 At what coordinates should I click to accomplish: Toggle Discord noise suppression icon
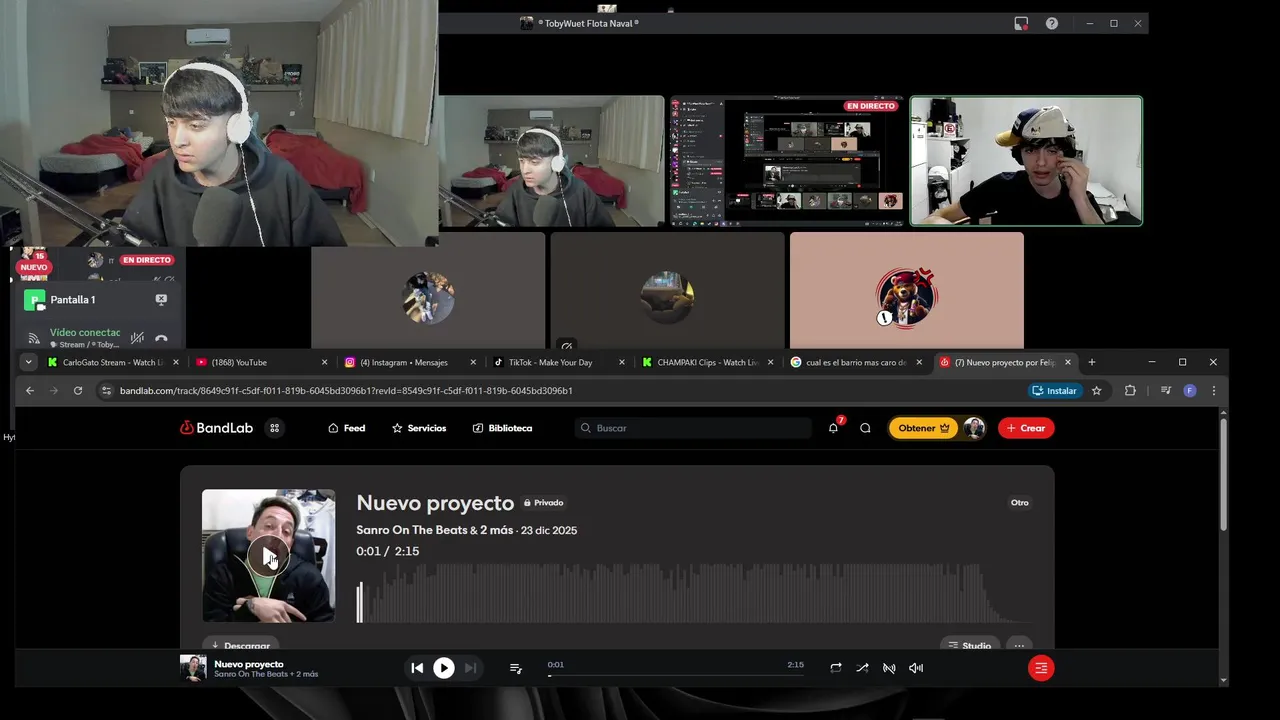(137, 339)
